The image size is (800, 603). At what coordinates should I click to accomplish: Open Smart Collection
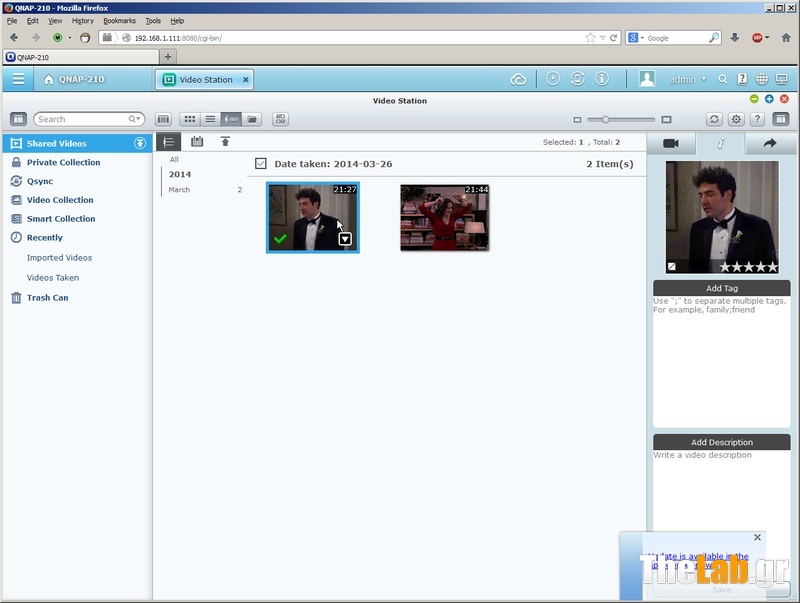(61, 219)
